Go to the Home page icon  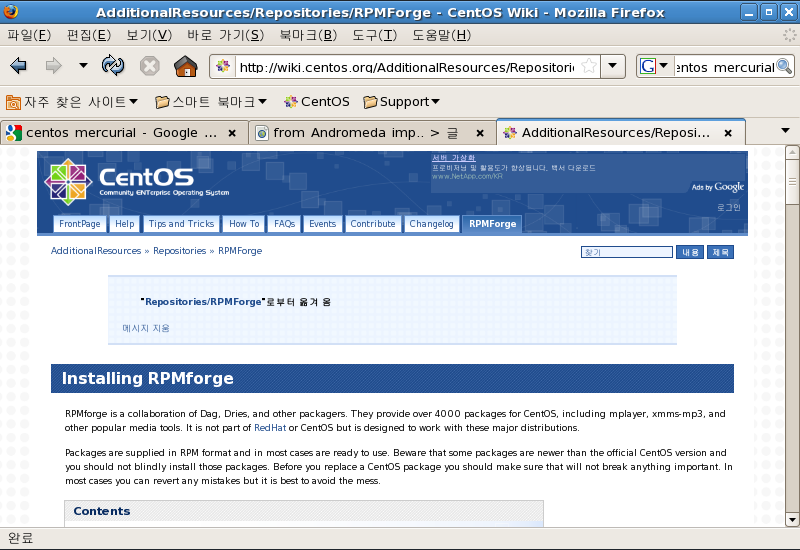pyautogui.click(x=186, y=66)
